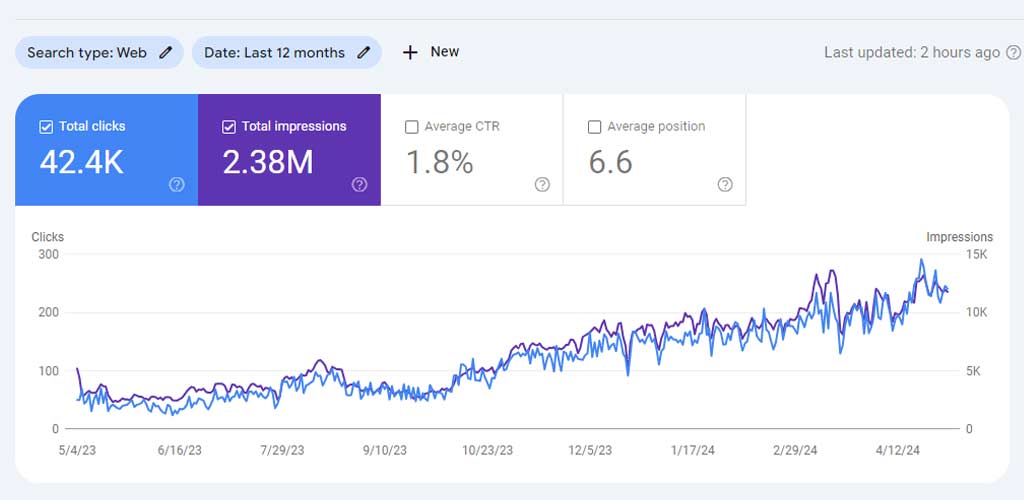Open help icon in Average position card
Screen dimensions: 1024x500
pos(725,185)
